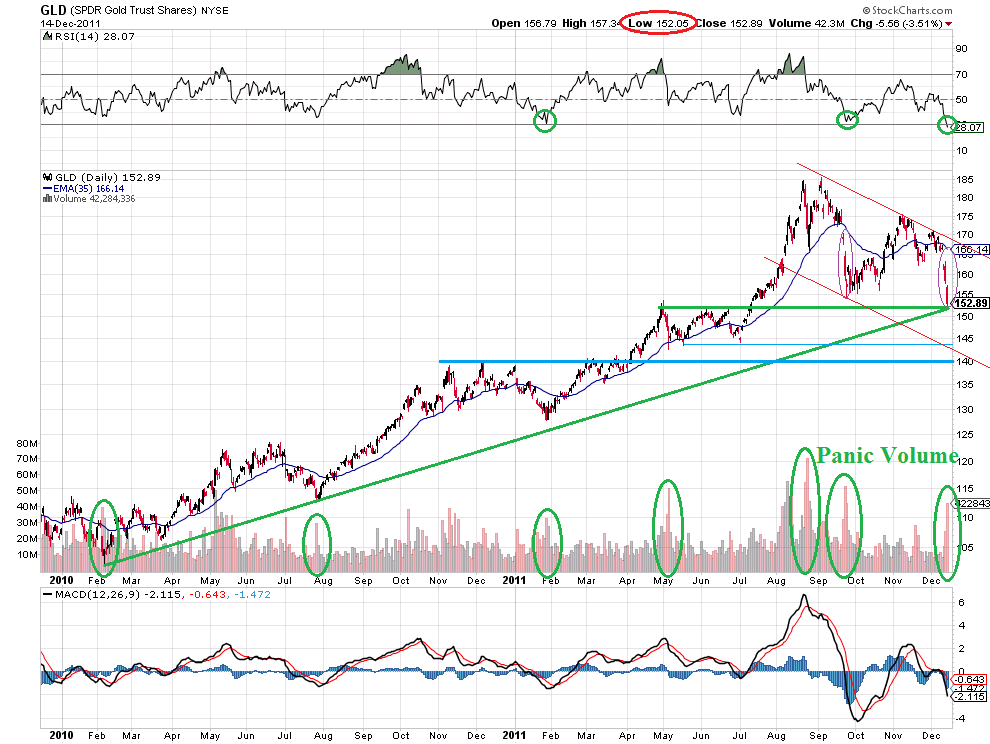Click the 152.89 last price tag
Screen dimensions: 990x744
pos(971,303)
